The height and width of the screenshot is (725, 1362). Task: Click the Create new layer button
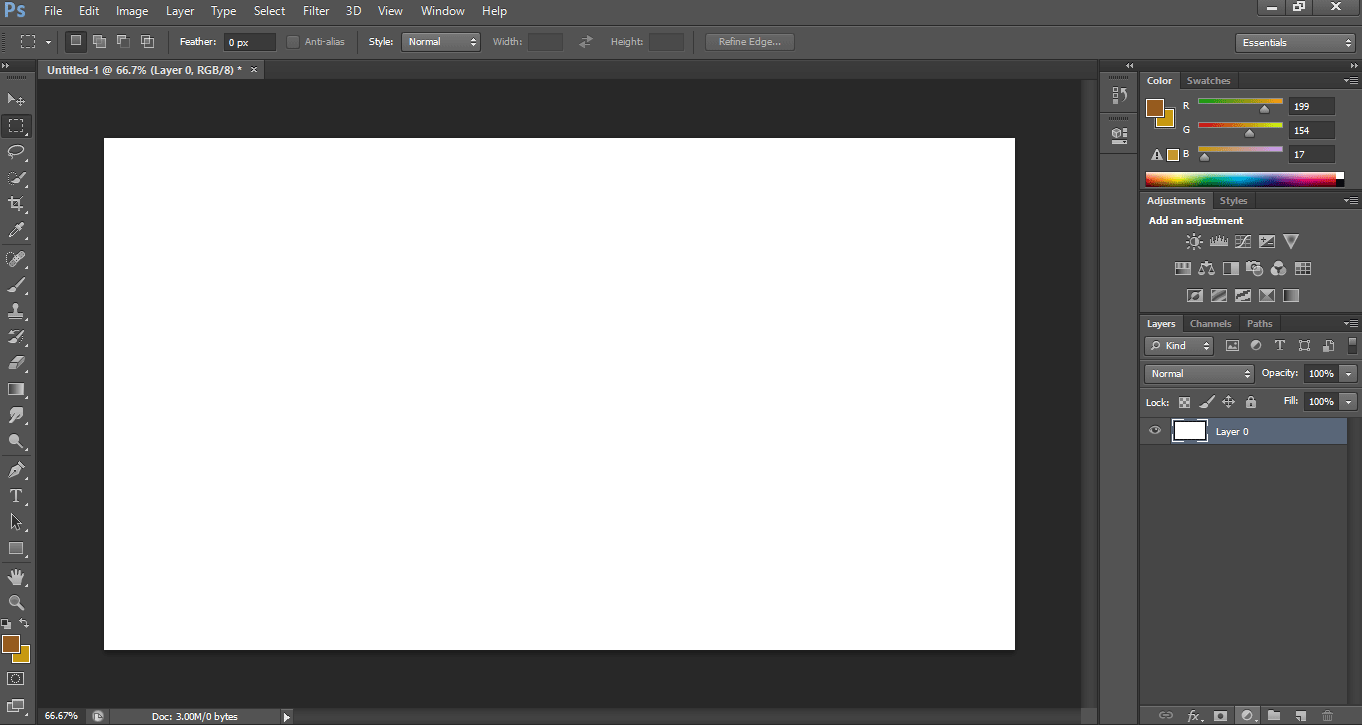(x=1300, y=716)
